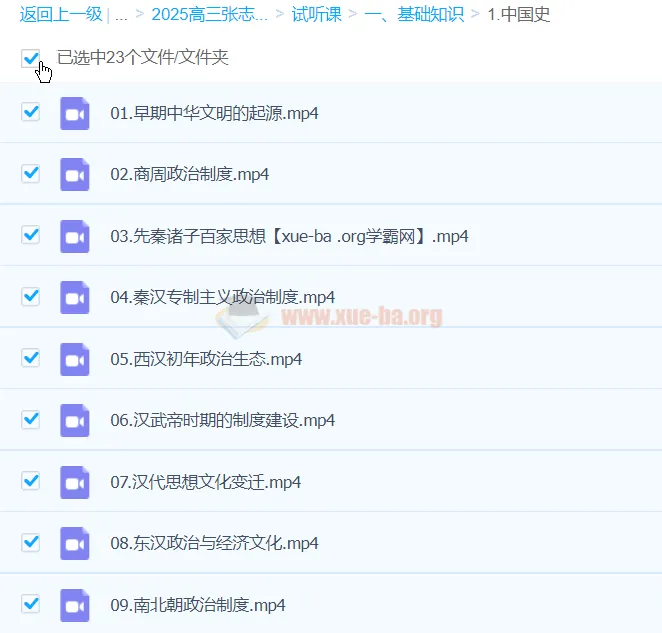The height and width of the screenshot is (633, 662).
Task: Toggle the select-all checkbox at top
Action: [x=31, y=59]
